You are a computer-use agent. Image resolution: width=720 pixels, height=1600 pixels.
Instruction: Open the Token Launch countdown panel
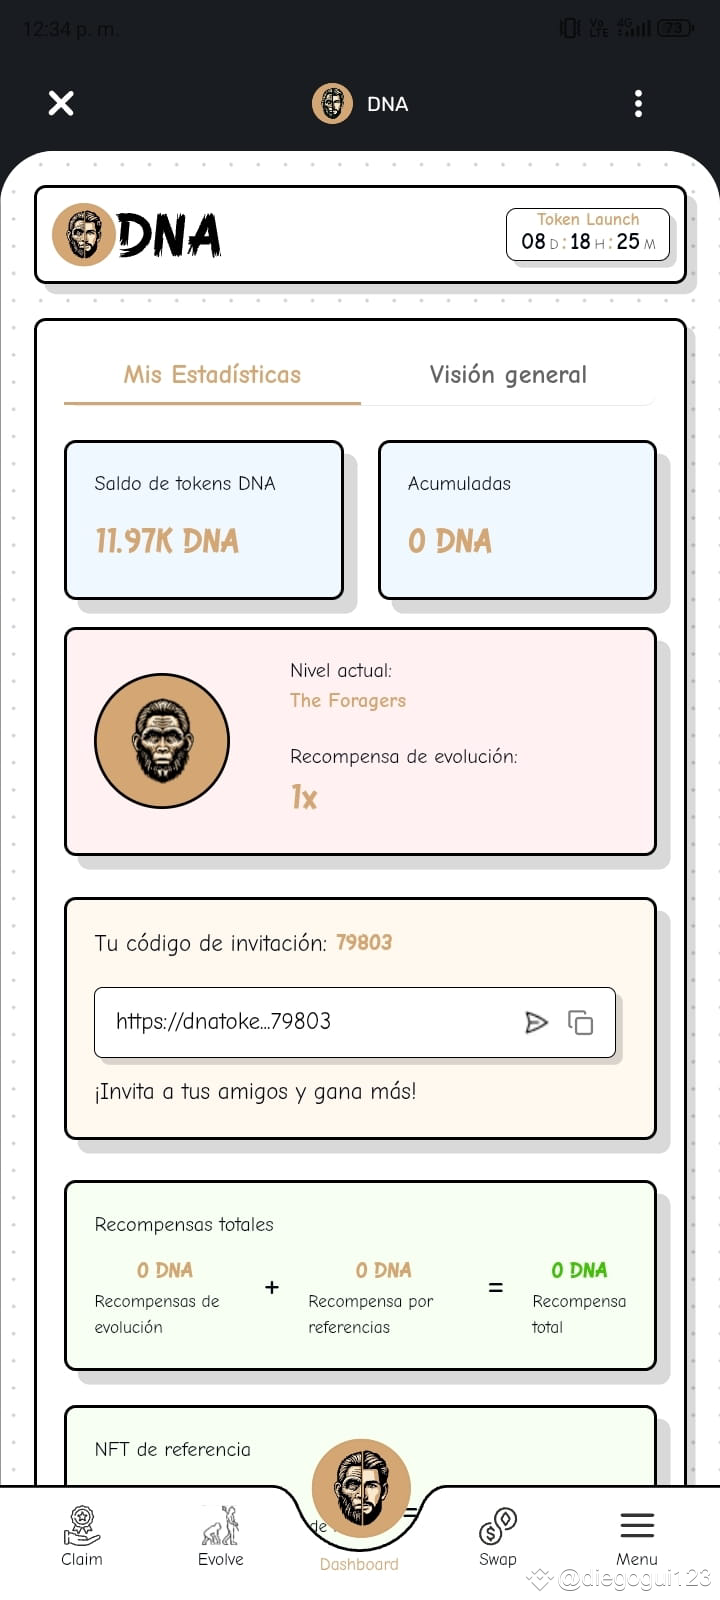(x=588, y=232)
